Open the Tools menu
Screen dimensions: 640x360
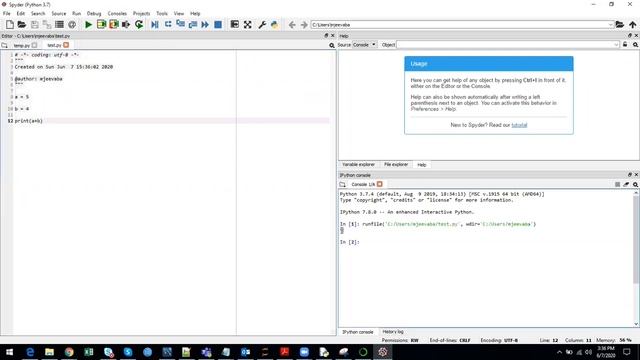pos(162,13)
